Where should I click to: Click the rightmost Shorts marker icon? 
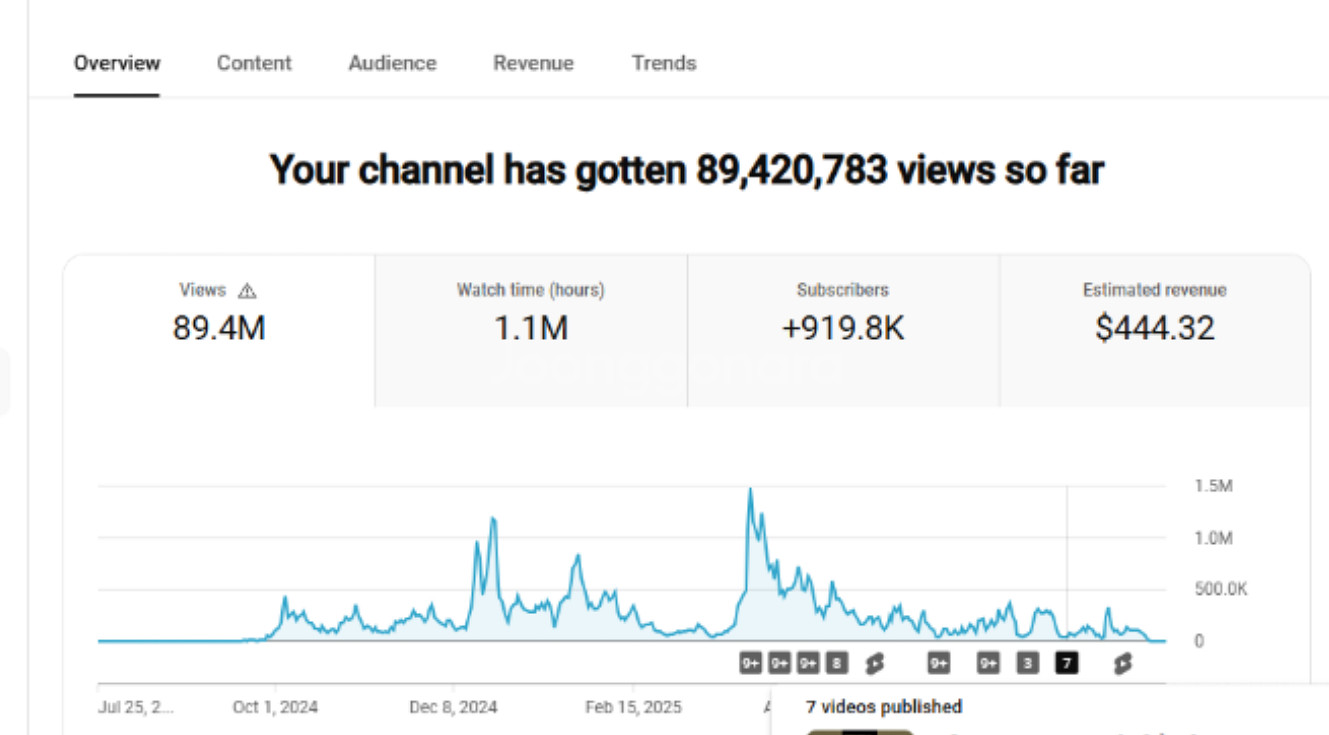1122,662
